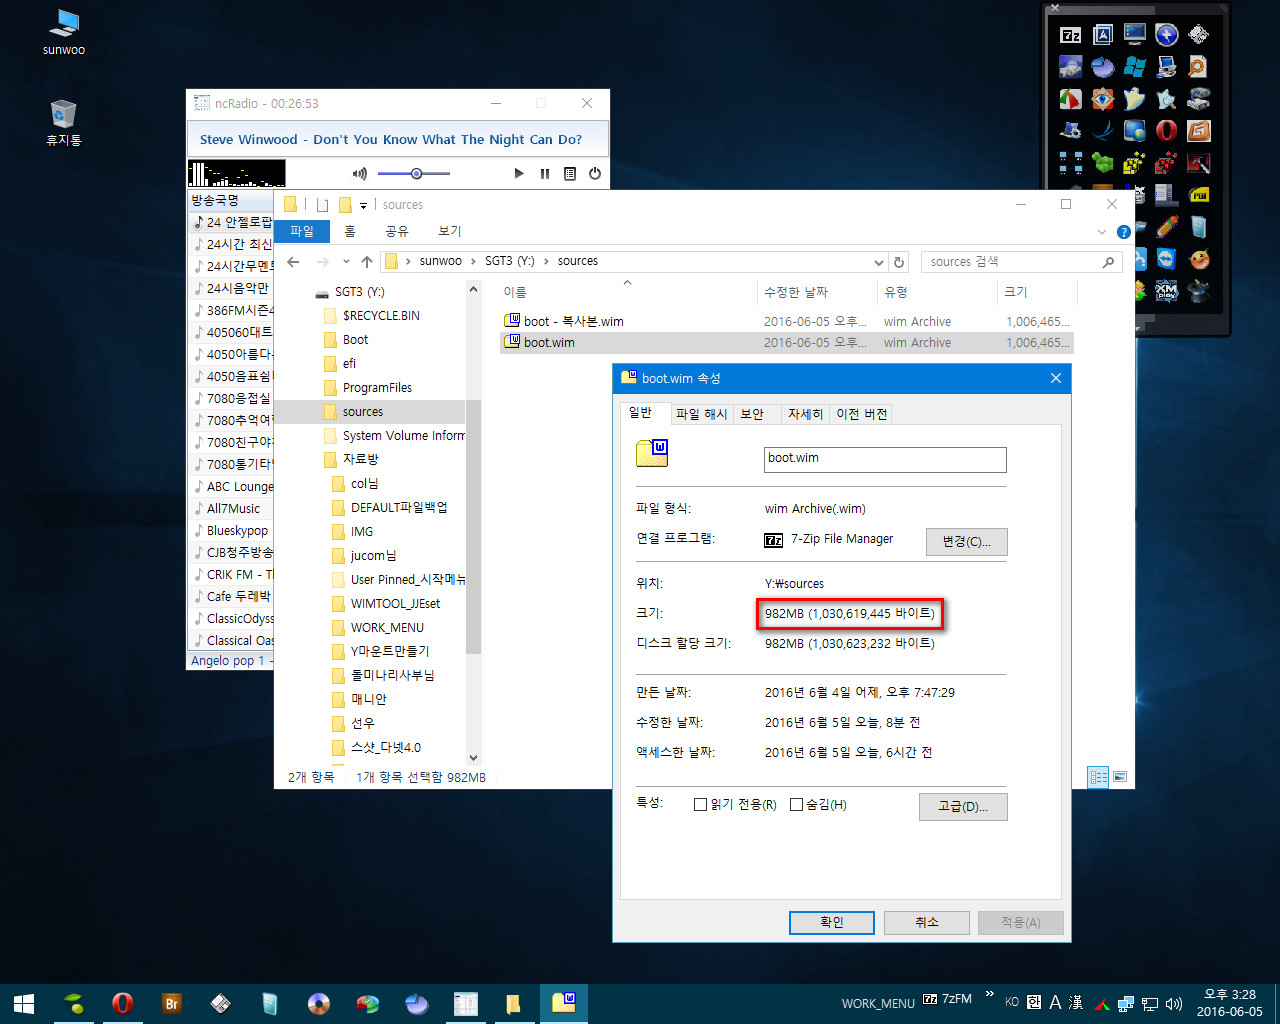
Task: Open the Recycle Bin 휴지통 desktop icon
Action: [63, 122]
